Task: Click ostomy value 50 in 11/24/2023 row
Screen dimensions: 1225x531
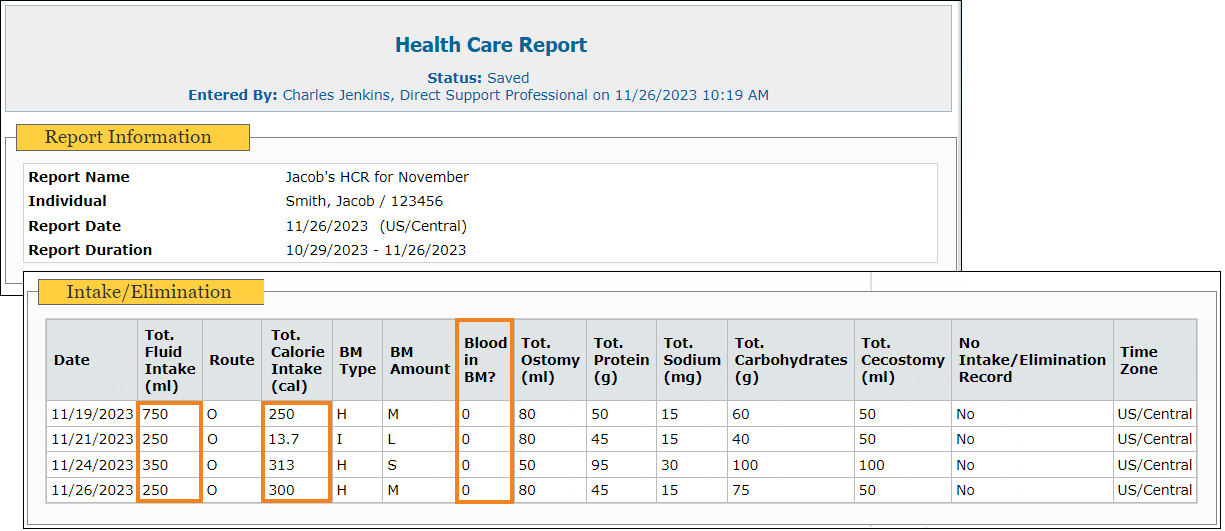Action: tap(550, 465)
